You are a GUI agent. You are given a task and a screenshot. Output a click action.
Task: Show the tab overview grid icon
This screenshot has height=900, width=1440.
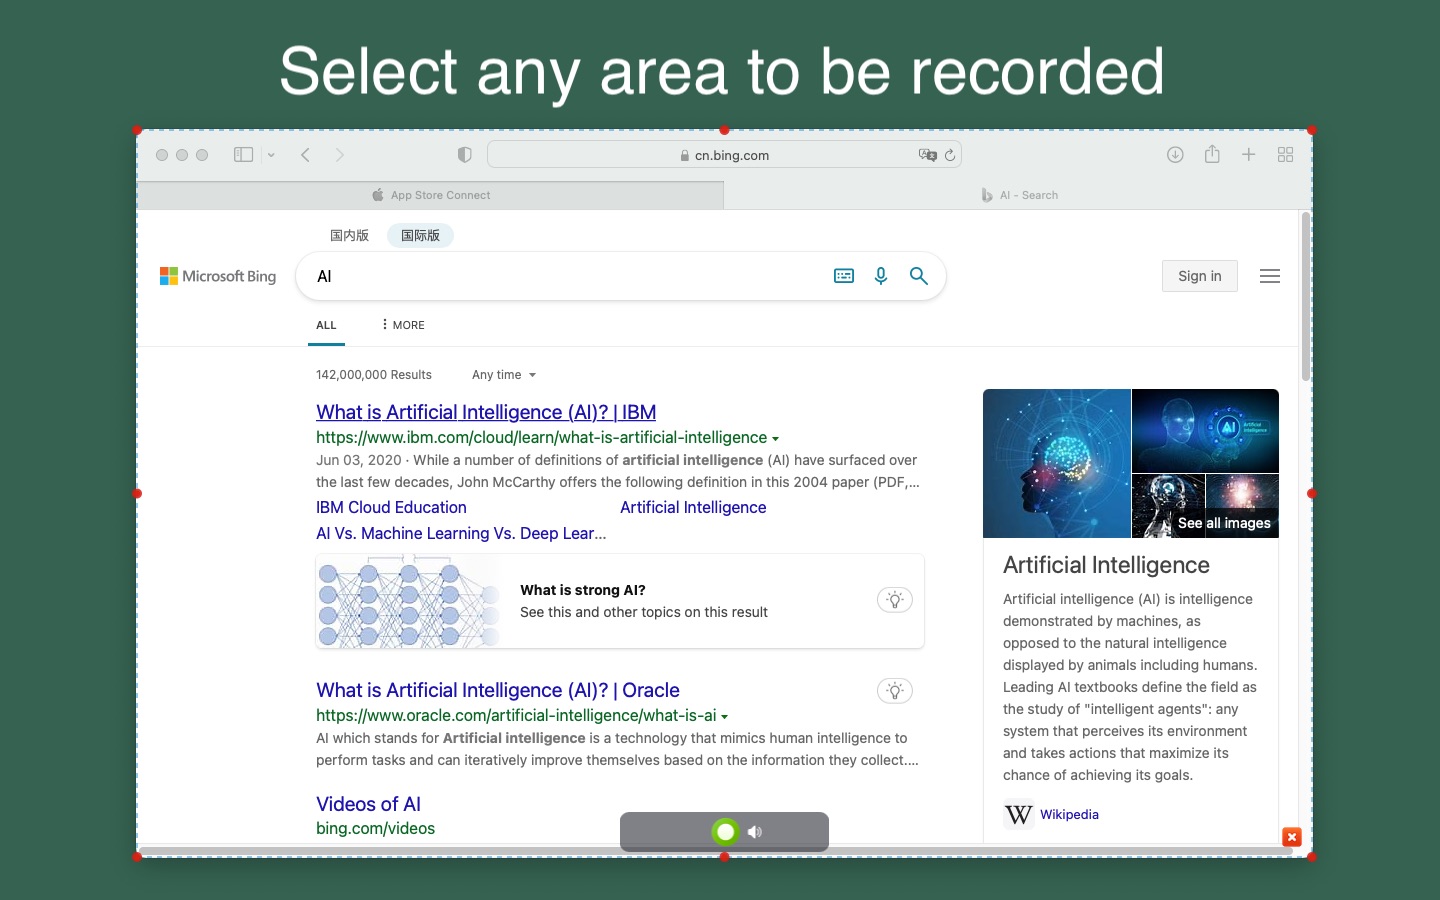(1286, 155)
